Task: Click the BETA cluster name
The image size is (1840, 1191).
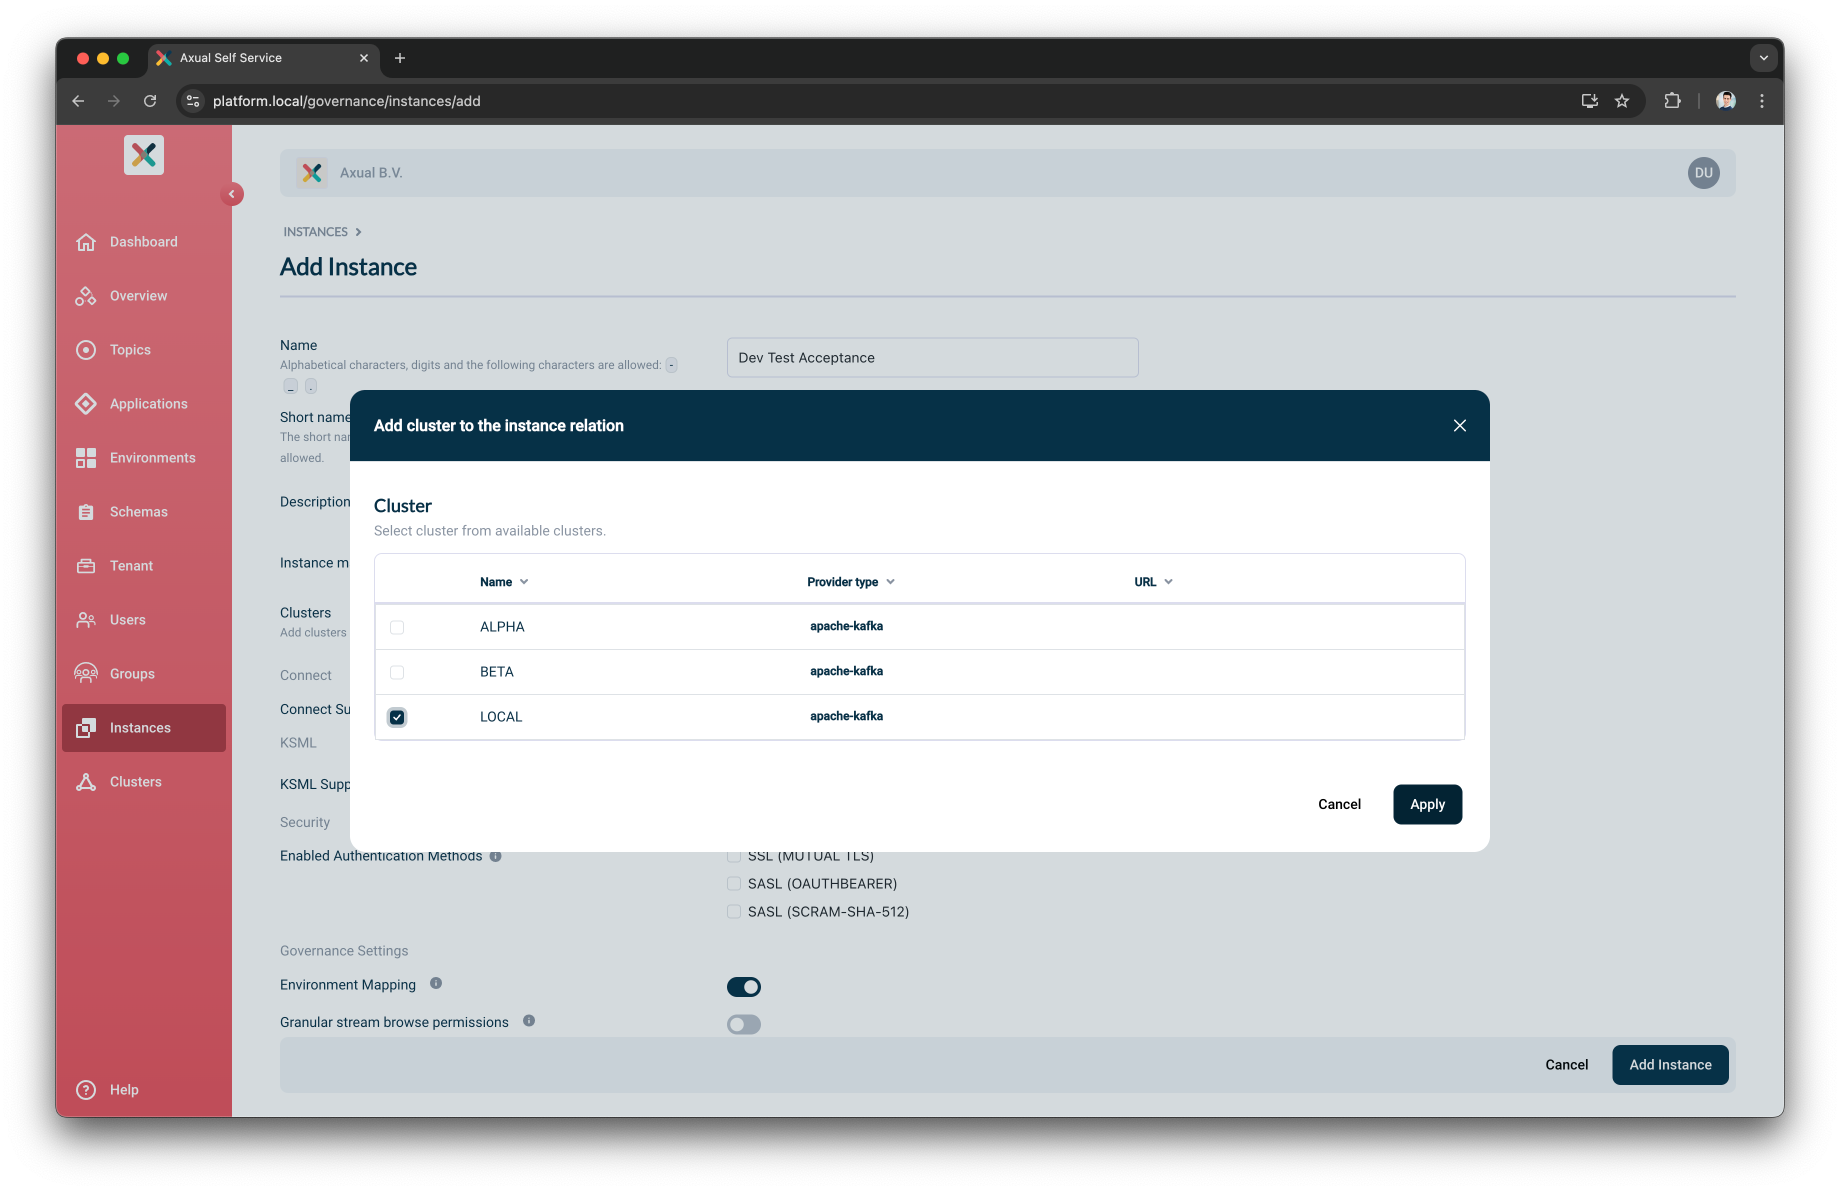Action: pos(497,672)
